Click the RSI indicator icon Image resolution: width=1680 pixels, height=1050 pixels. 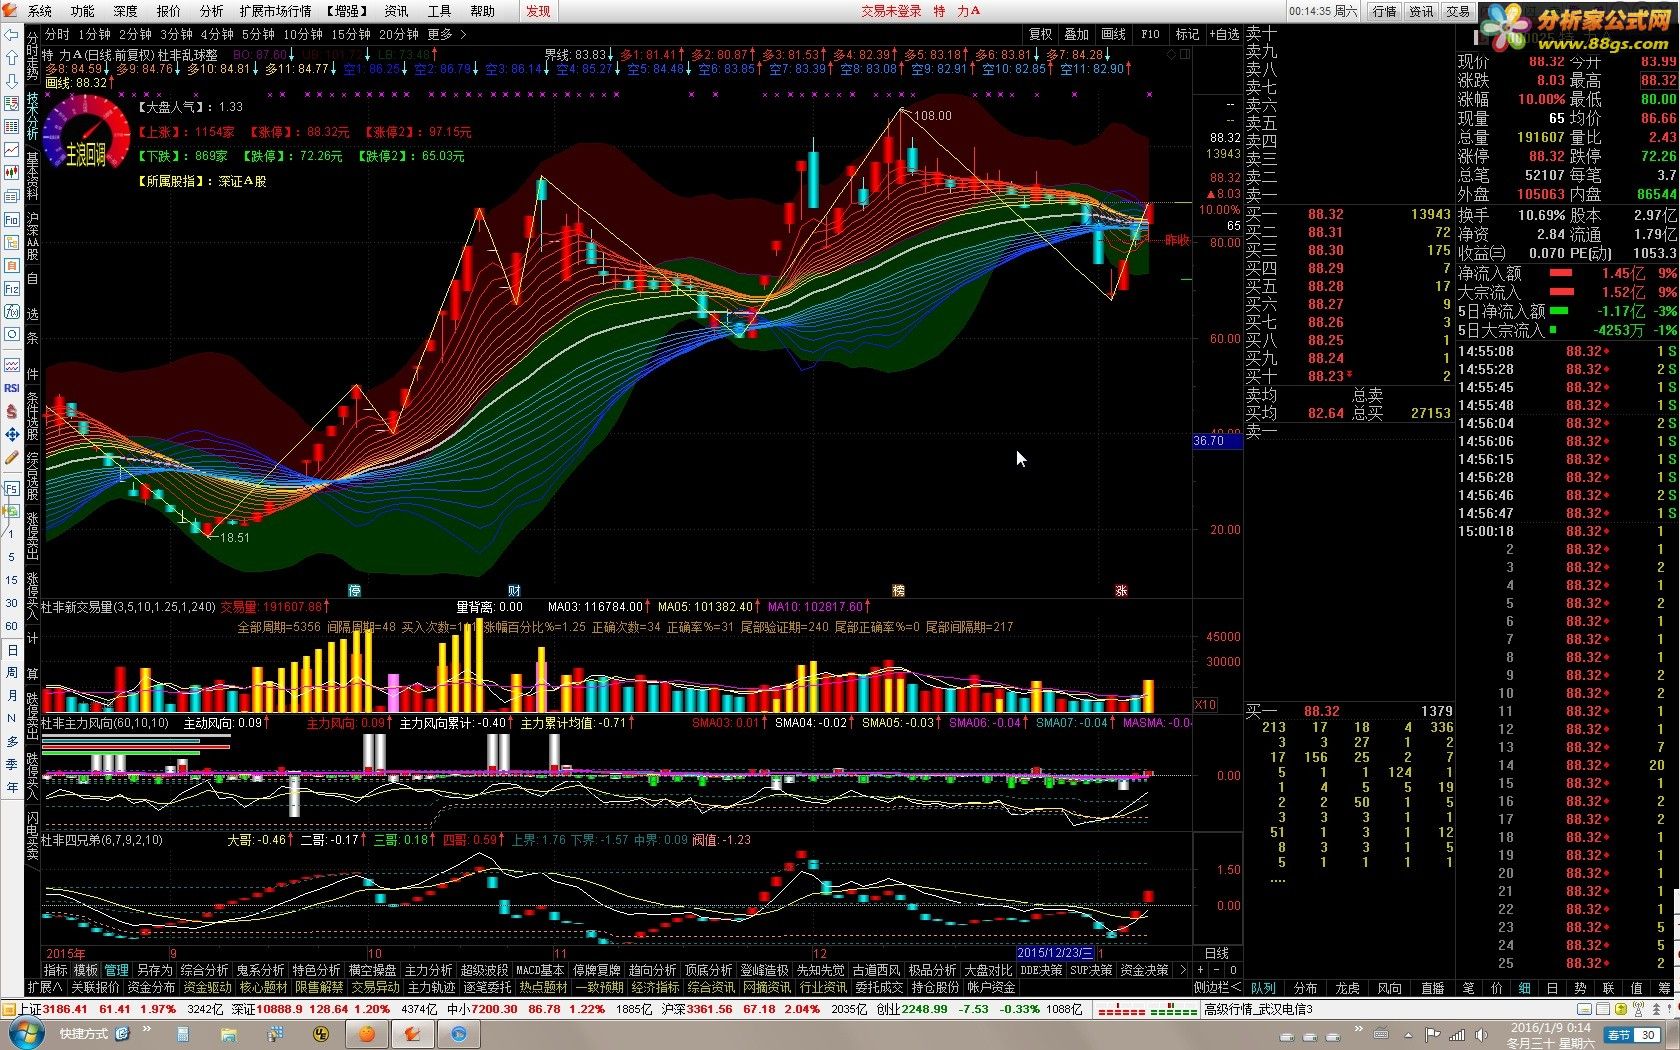tap(11, 388)
